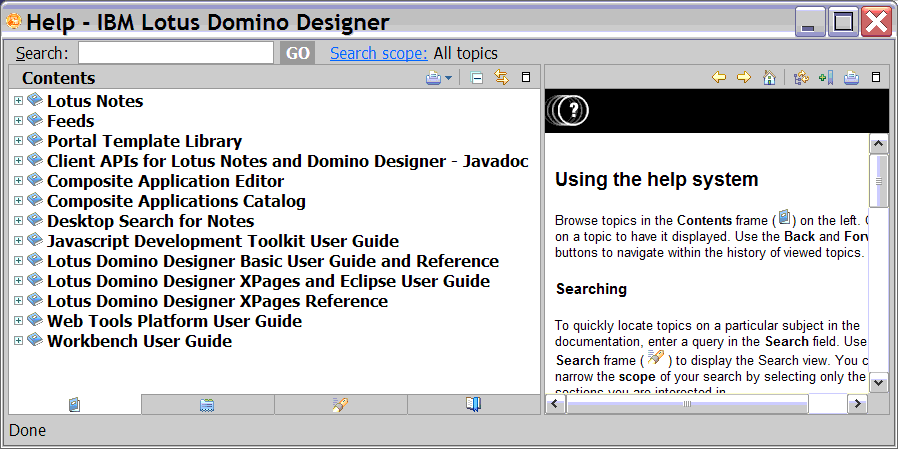The width and height of the screenshot is (905, 451).
Task: Click the help question mark logo banner
Action: [568, 110]
